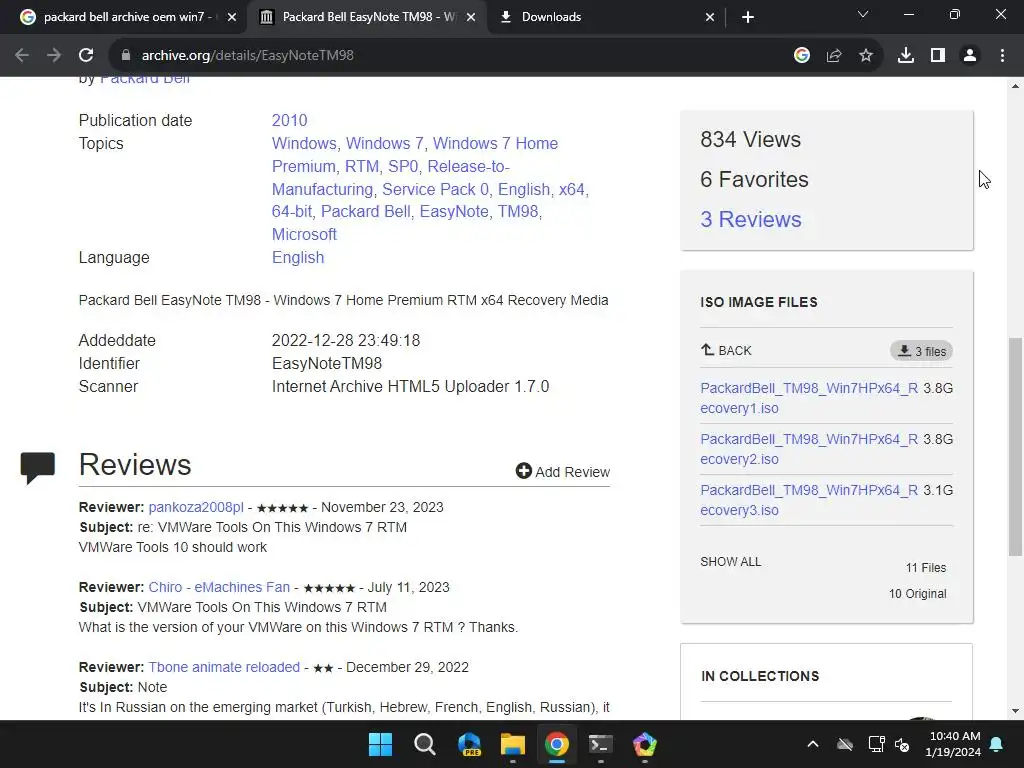Viewport: 1024px width, 768px height.
Task: Click the page vertical scrollbar thumb
Action: pyautogui.click(x=1015, y=447)
